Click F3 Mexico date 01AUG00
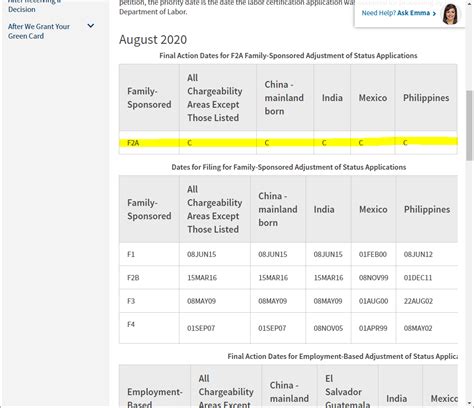Image resolution: width=474 pixels, height=408 pixels. [x=373, y=301]
